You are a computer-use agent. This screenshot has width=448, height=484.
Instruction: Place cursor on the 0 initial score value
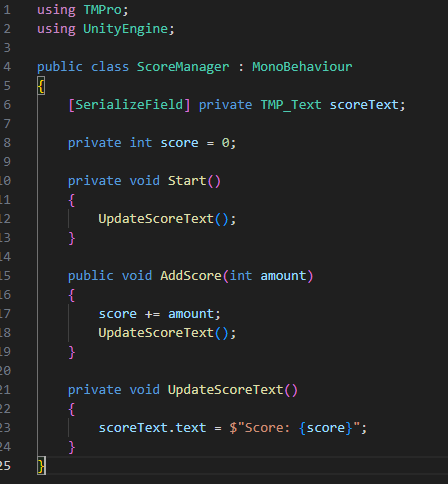coord(225,143)
